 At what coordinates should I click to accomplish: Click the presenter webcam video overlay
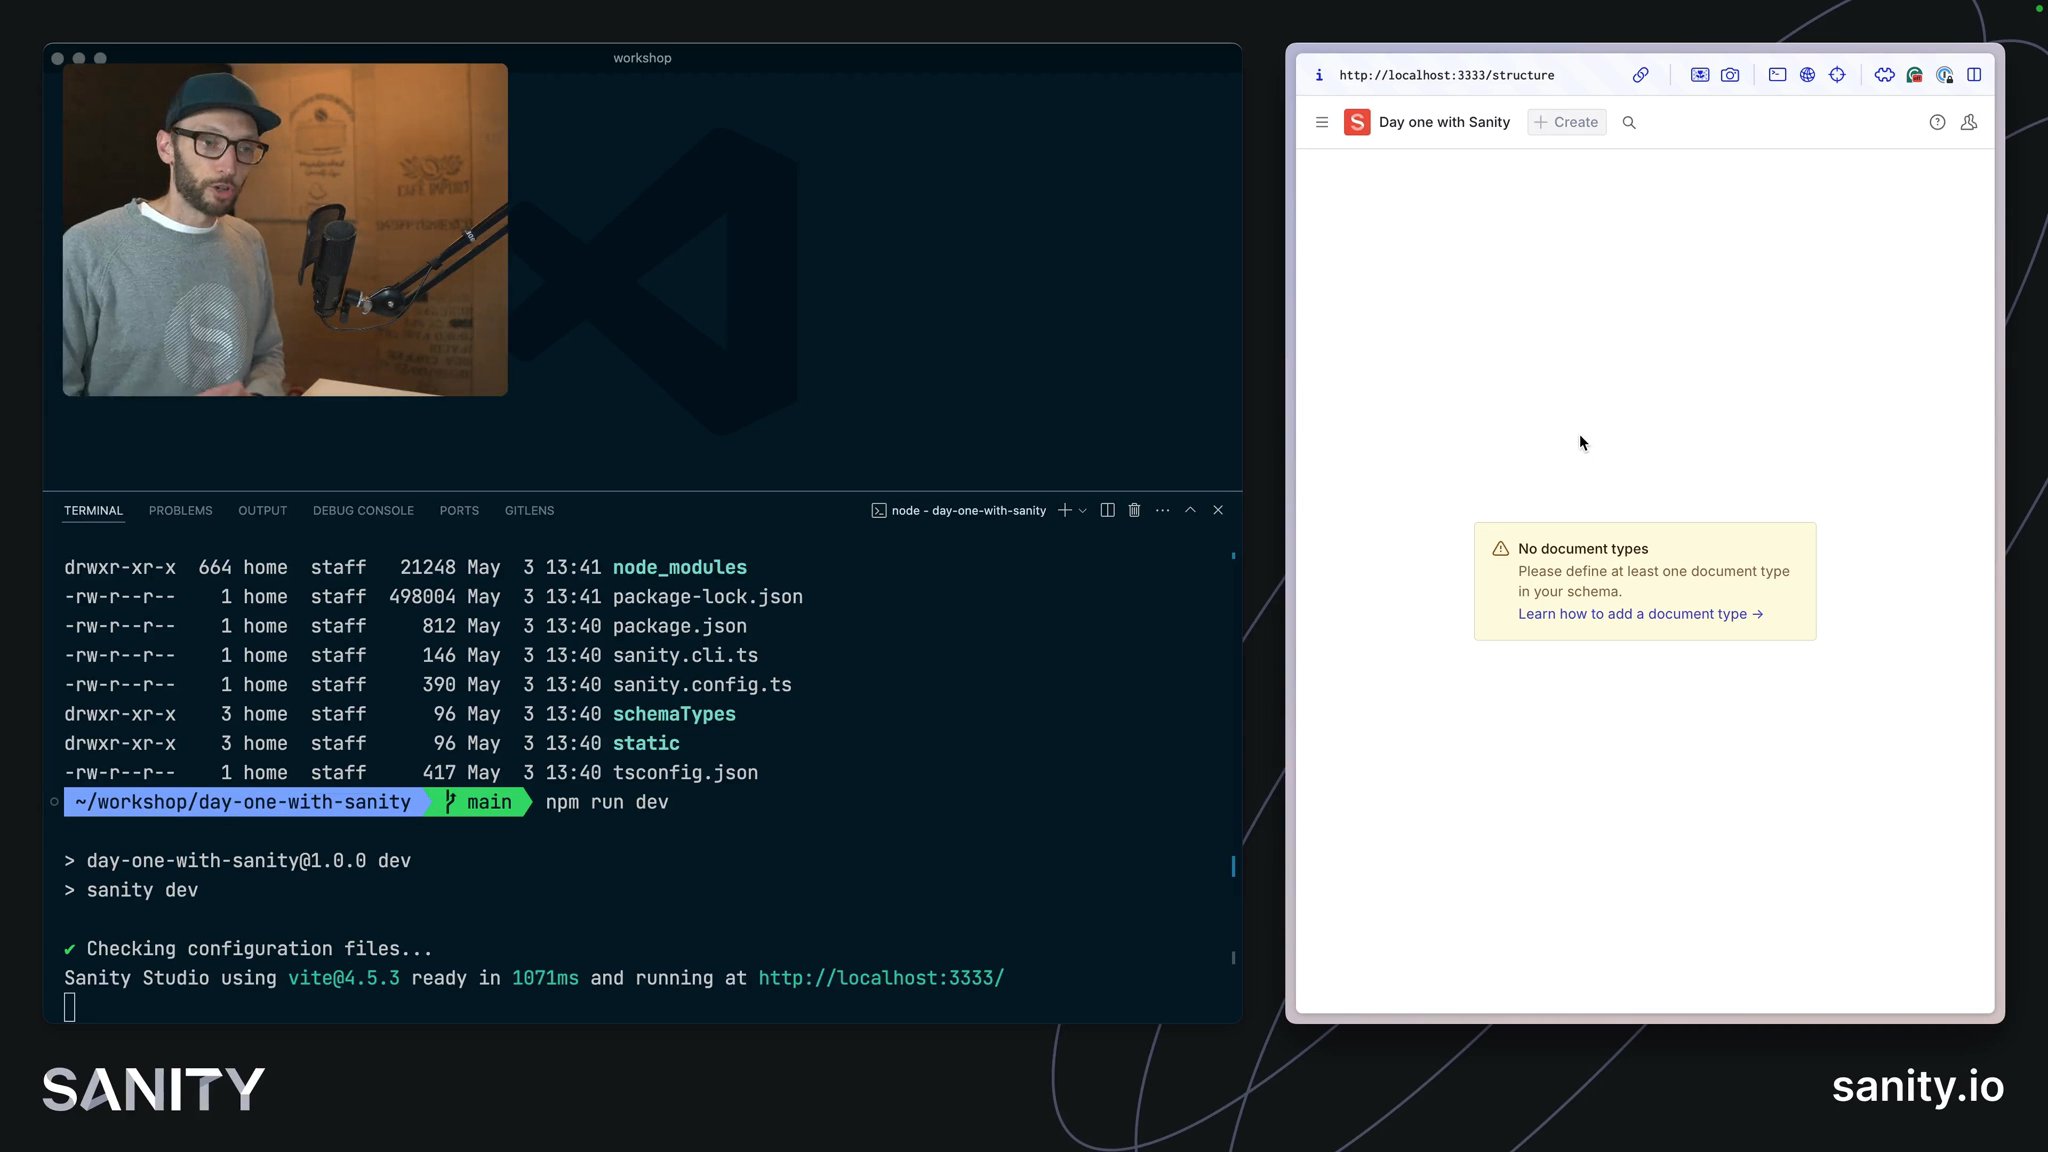coord(285,230)
